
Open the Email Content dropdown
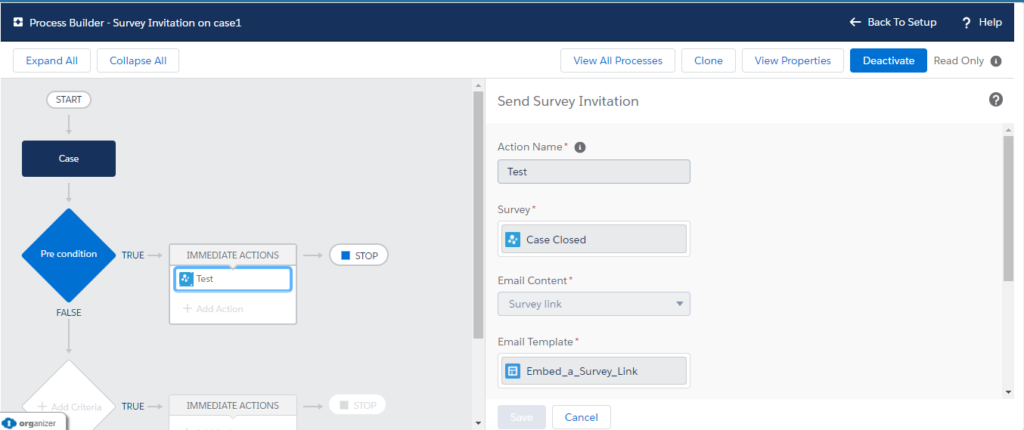point(593,304)
